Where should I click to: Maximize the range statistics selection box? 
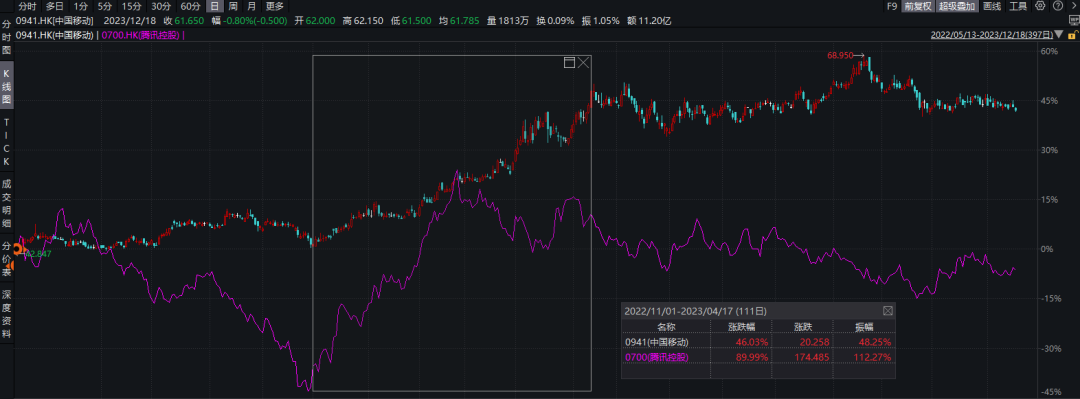570,63
